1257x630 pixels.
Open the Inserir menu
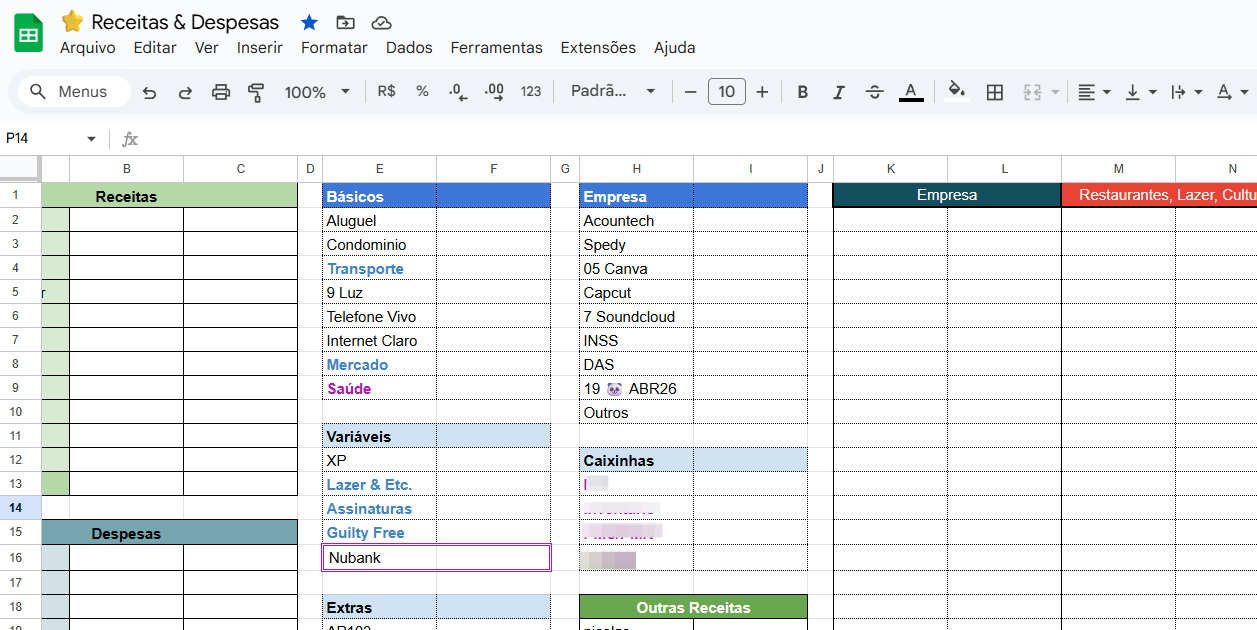pos(260,48)
